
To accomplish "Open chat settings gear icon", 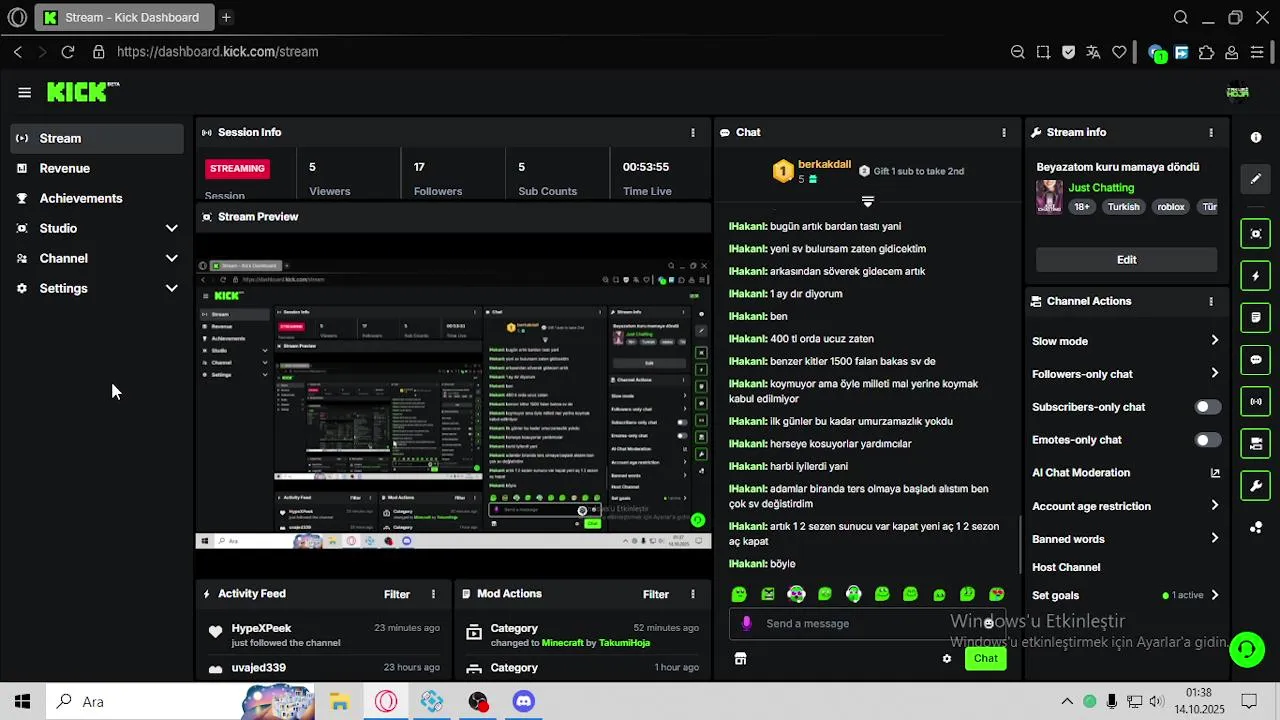I will click(947, 659).
